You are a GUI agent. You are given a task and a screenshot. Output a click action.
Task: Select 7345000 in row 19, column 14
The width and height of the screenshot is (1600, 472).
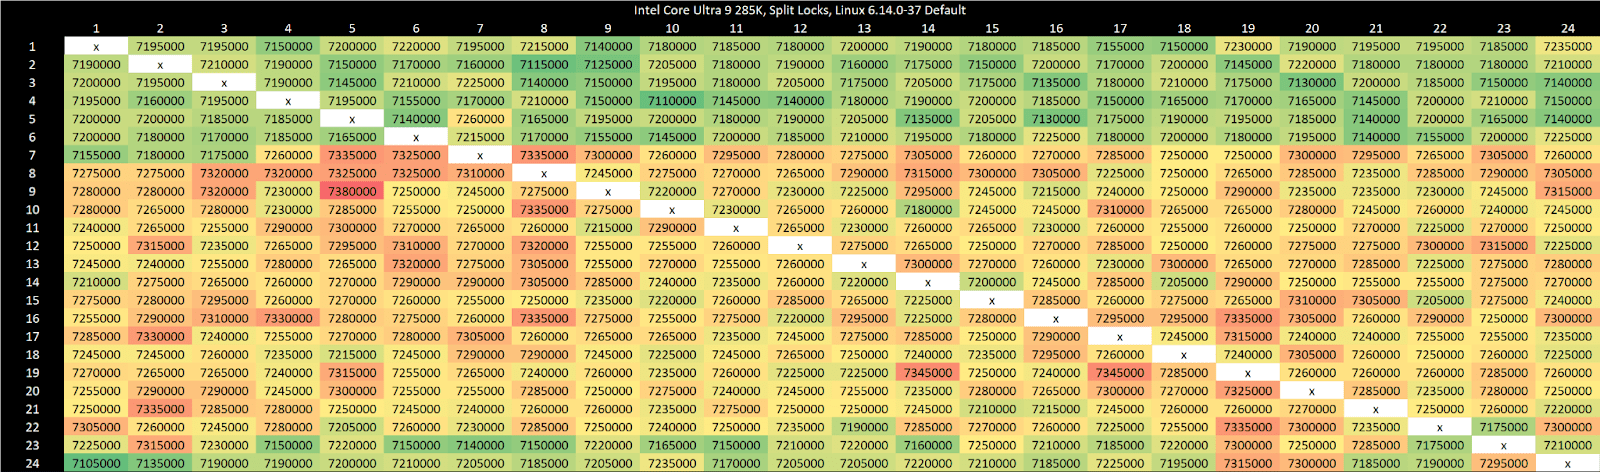(x=928, y=373)
